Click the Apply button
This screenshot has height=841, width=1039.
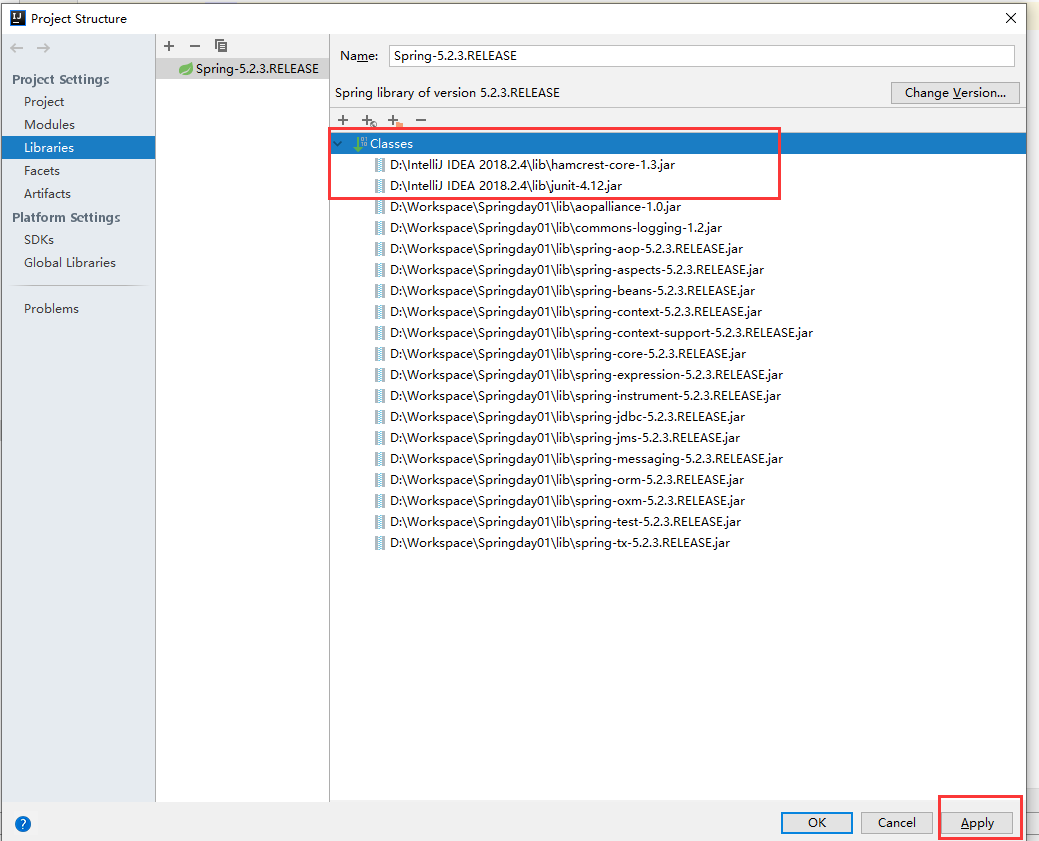pyautogui.click(x=977, y=822)
